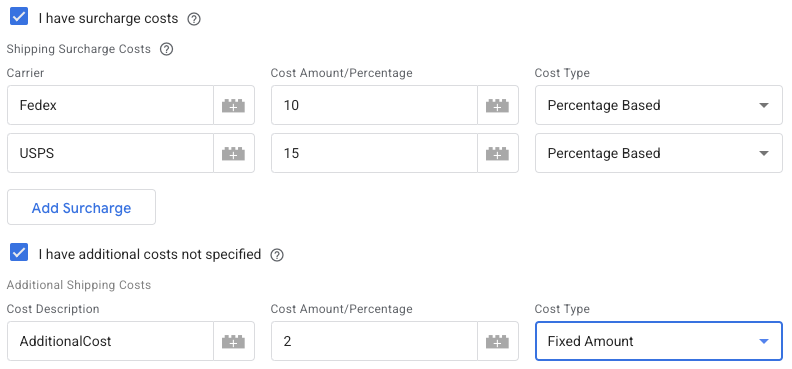This screenshot has width=792, height=369.
Task: Open variable picker for Fedex carrier field
Action: (x=234, y=105)
